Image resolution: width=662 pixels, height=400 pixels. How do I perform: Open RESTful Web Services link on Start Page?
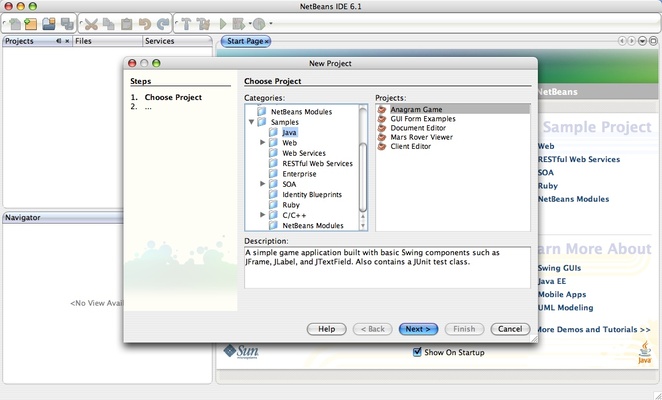(x=579, y=160)
